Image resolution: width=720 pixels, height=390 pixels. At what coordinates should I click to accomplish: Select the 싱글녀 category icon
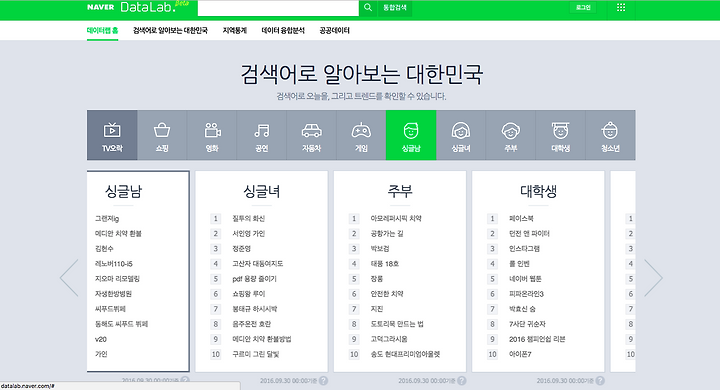pos(461,135)
